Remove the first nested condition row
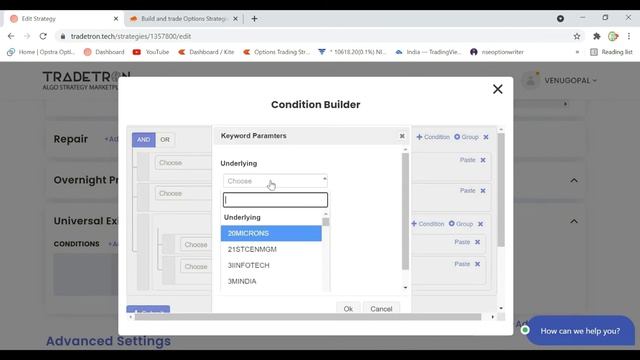Screen dimensions: 640x360 (x=478, y=242)
